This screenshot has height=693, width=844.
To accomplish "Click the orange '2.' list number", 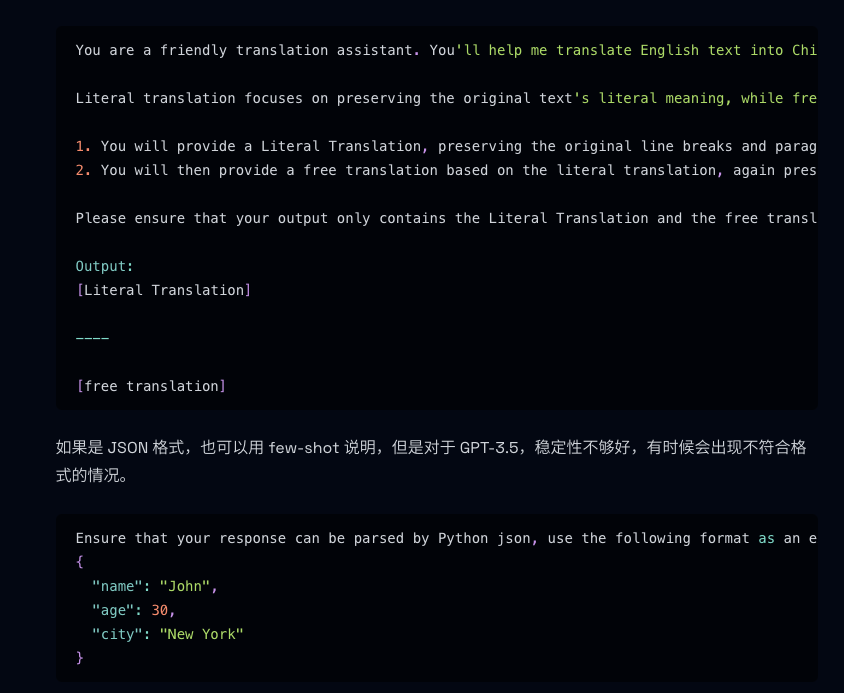I will (x=83, y=171).
